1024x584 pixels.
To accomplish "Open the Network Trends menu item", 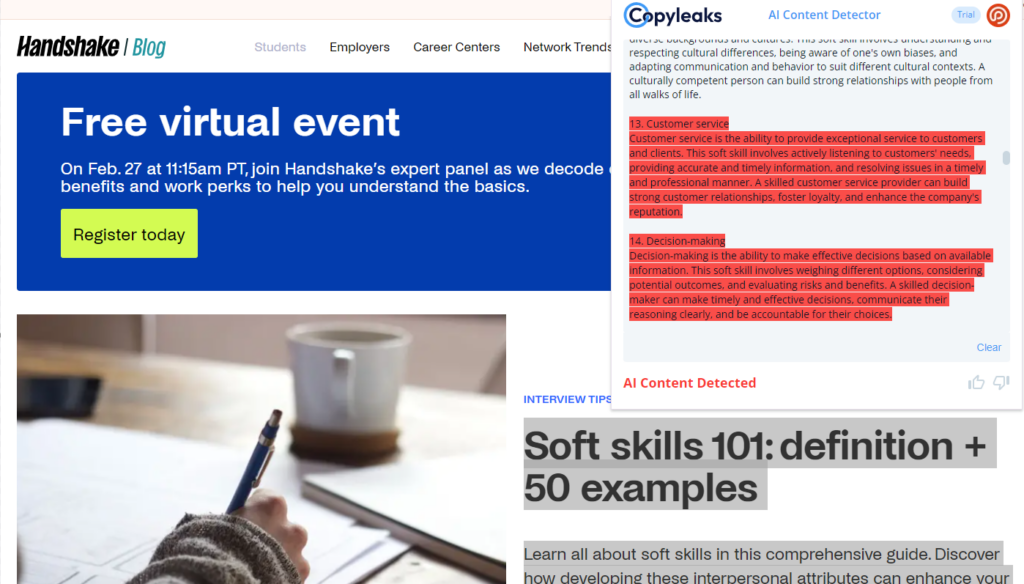I will pos(567,47).
